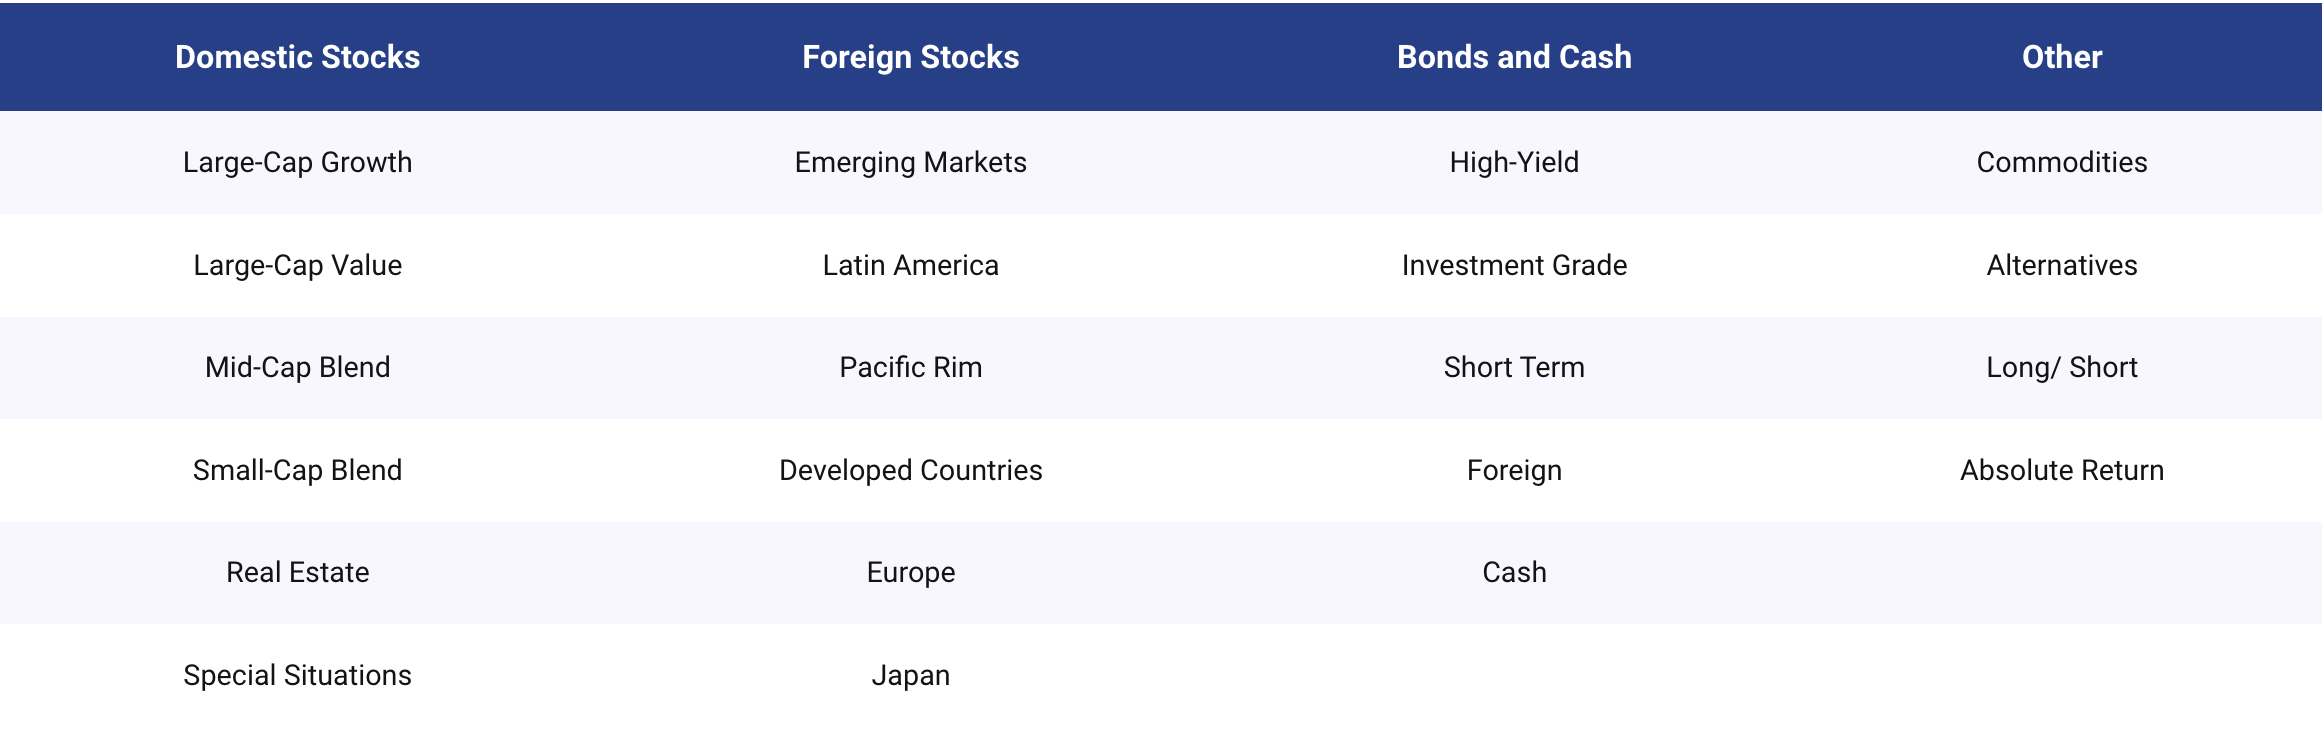Select the Absolute Return entry
The image size is (2324, 748).
[x=2061, y=470]
